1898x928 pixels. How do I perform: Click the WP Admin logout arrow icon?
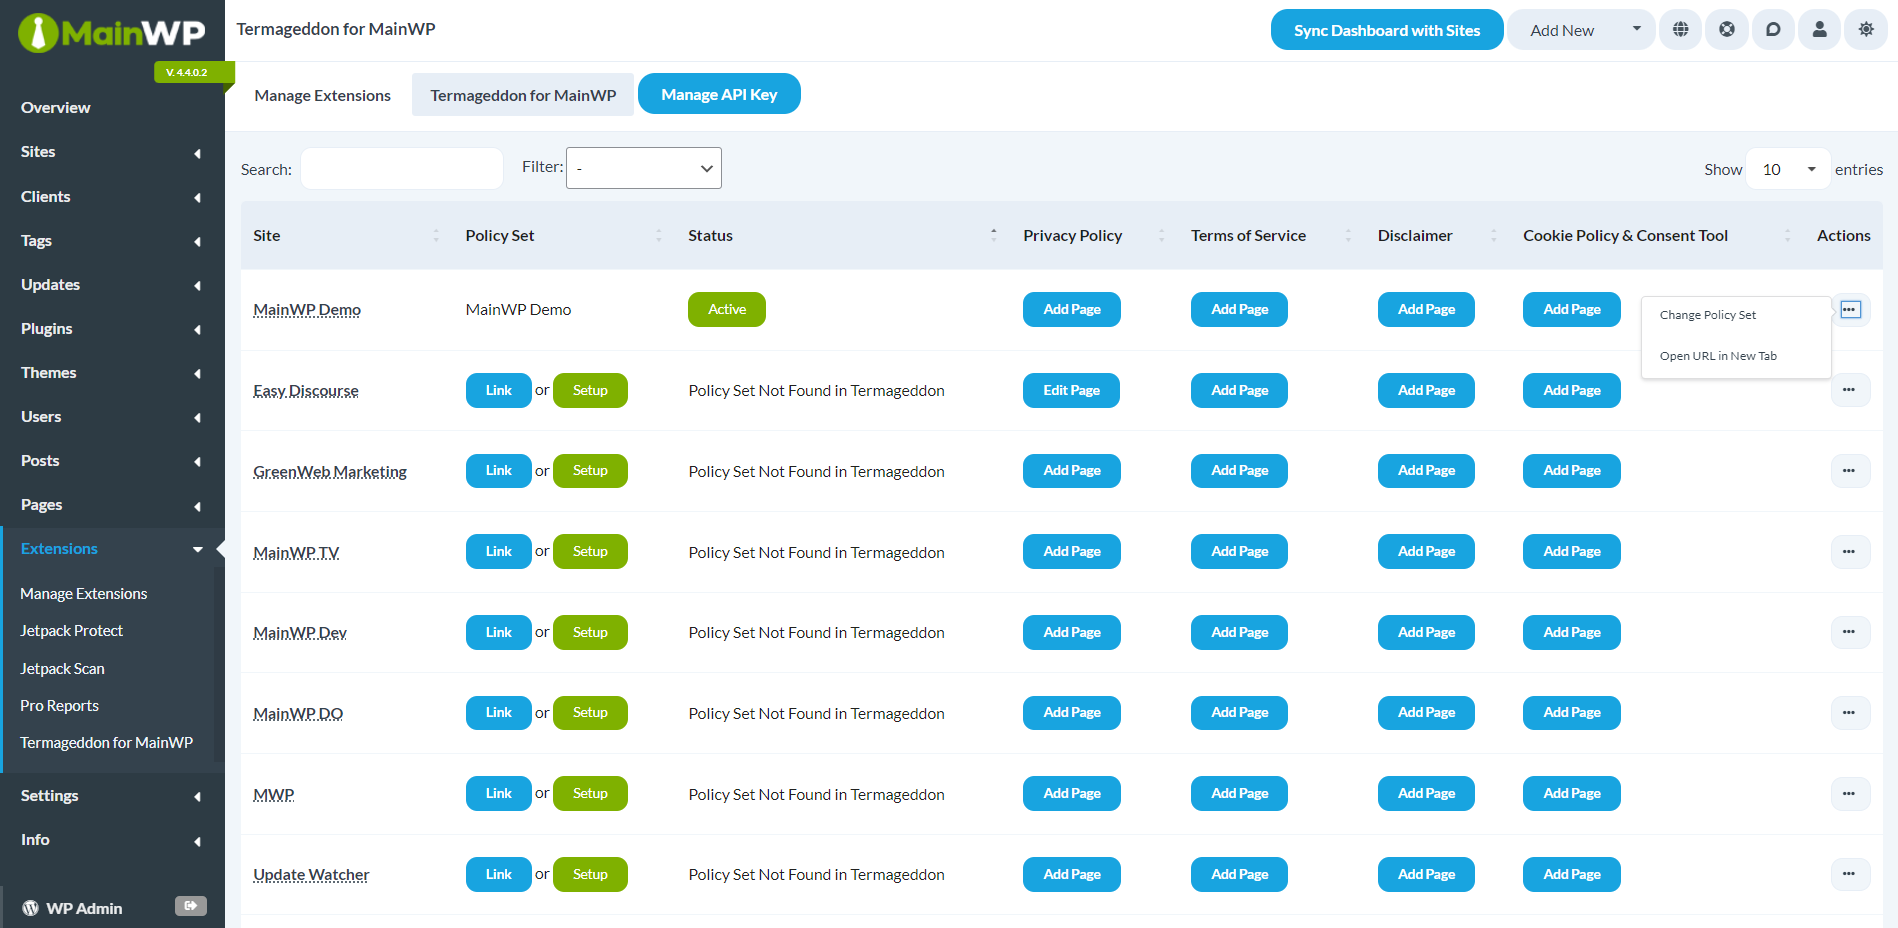coord(190,906)
